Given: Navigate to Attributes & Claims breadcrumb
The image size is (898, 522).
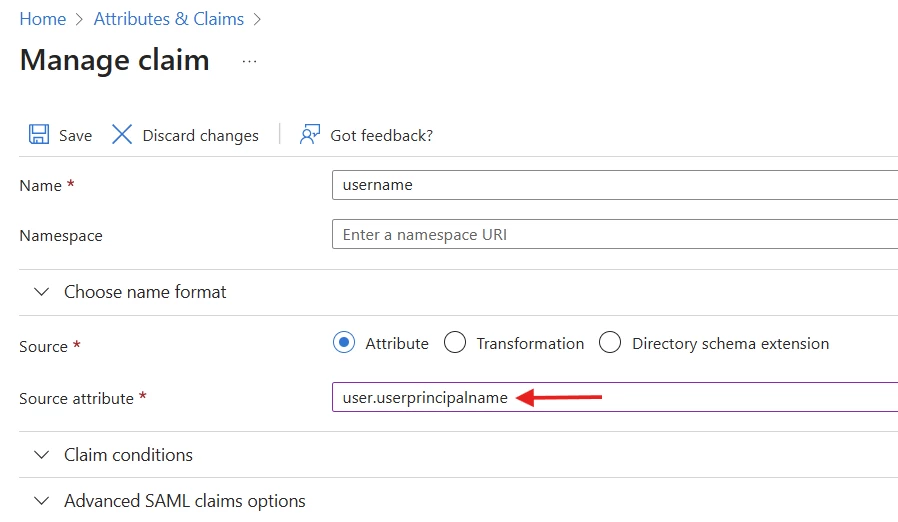Looking at the screenshot, I should point(169,19).
